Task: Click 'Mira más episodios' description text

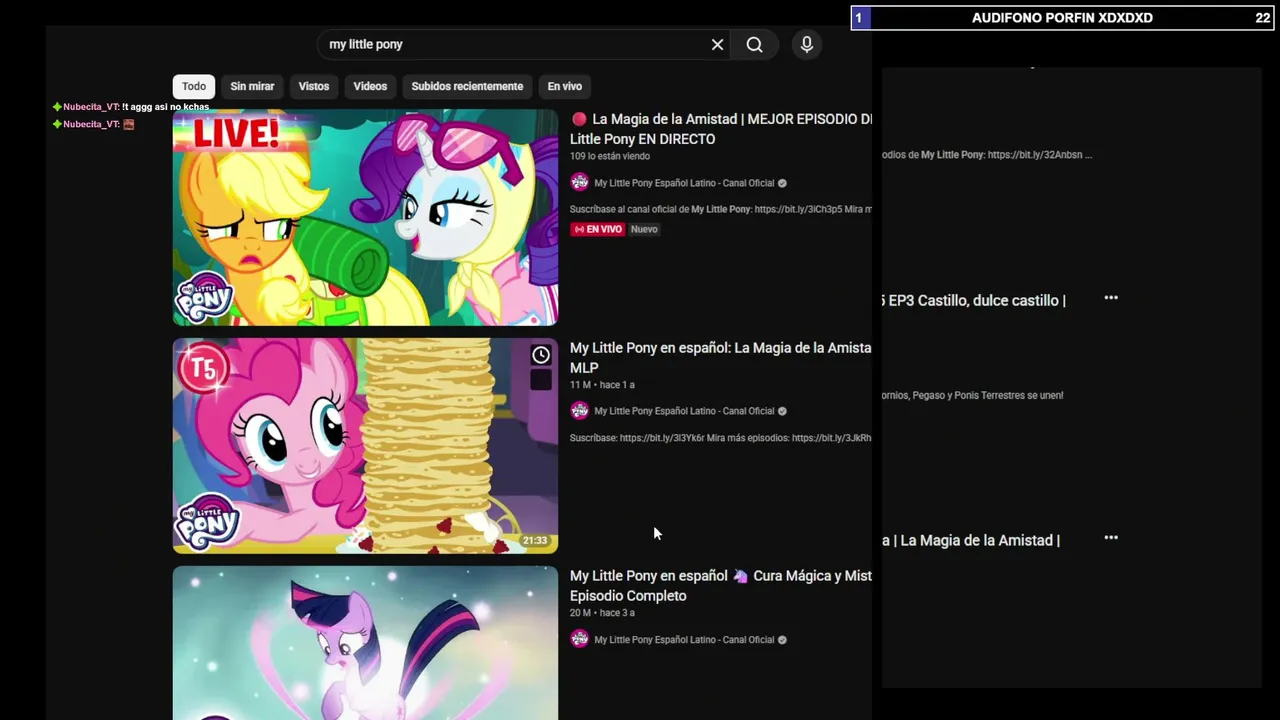Action: pos(748,438)
